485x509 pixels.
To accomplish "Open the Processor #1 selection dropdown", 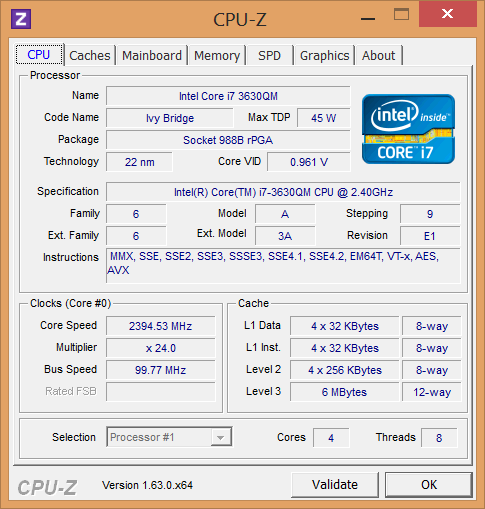I will click(x=169, y=437).
